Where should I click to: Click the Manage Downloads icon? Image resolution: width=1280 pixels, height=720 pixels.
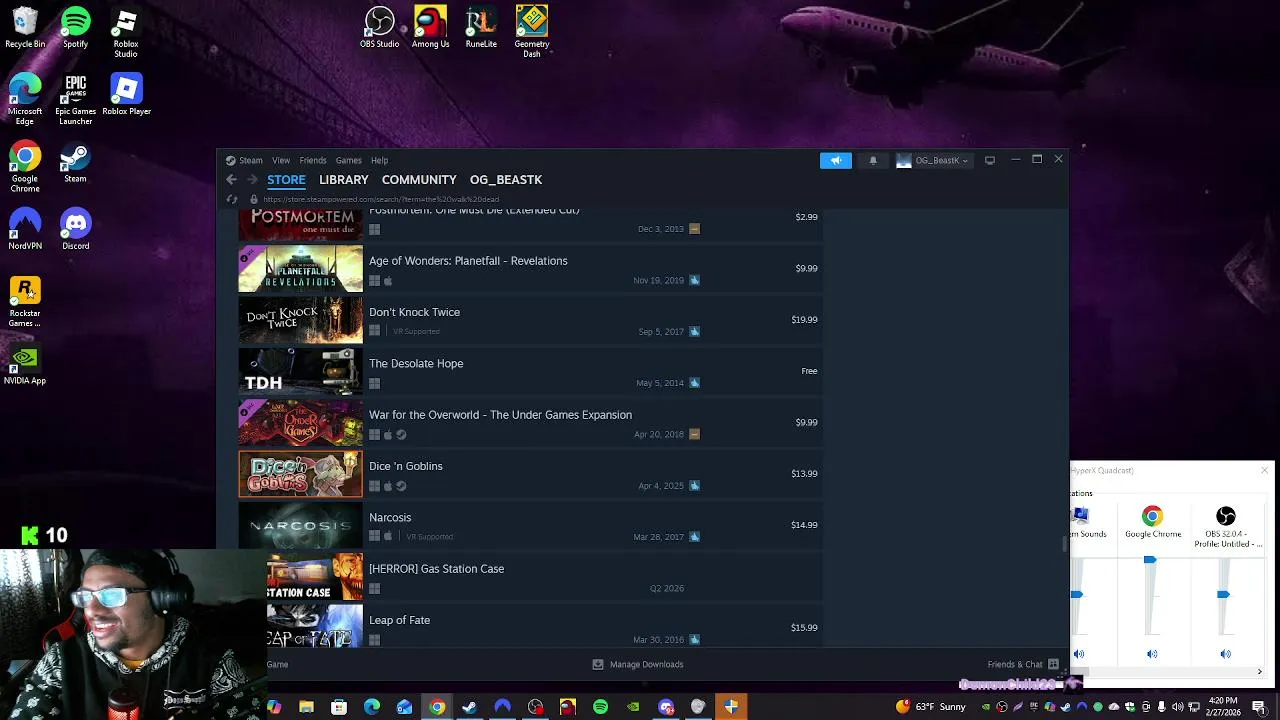point(598,664)
